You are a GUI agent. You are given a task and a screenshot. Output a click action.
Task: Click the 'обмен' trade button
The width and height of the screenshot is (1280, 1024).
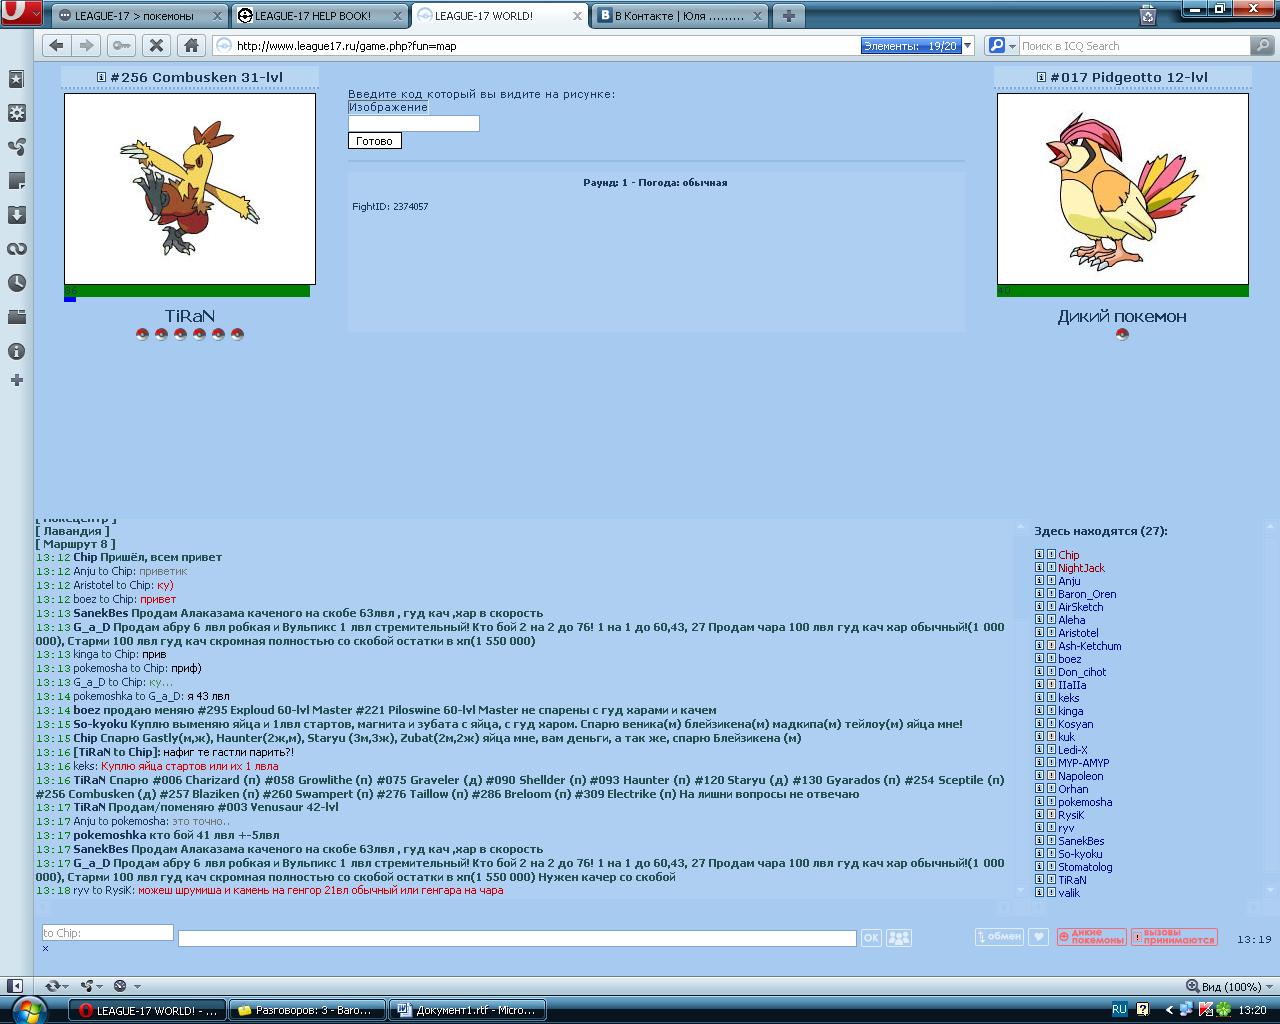click(x=1000, y=937)
